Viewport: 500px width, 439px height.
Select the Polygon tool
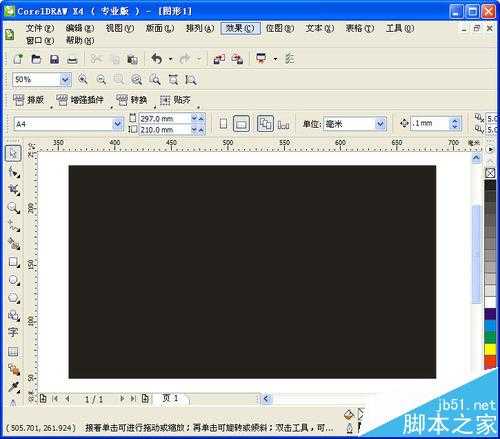tap(14, 297)
